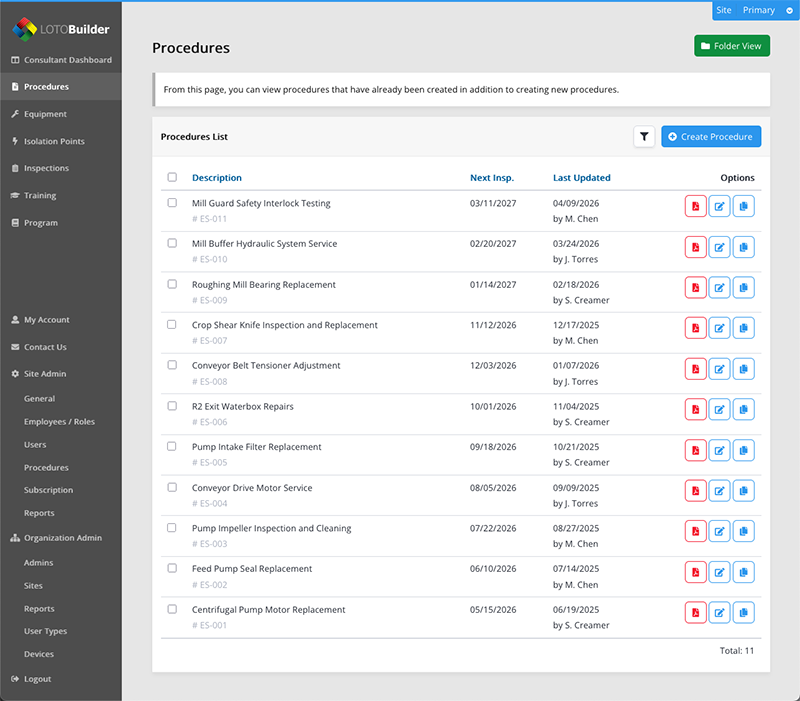The width and height of the screenshot is (800, 701).
Task: Open Employees / Roles under Site Admin
Action: (x=59, y=421)
